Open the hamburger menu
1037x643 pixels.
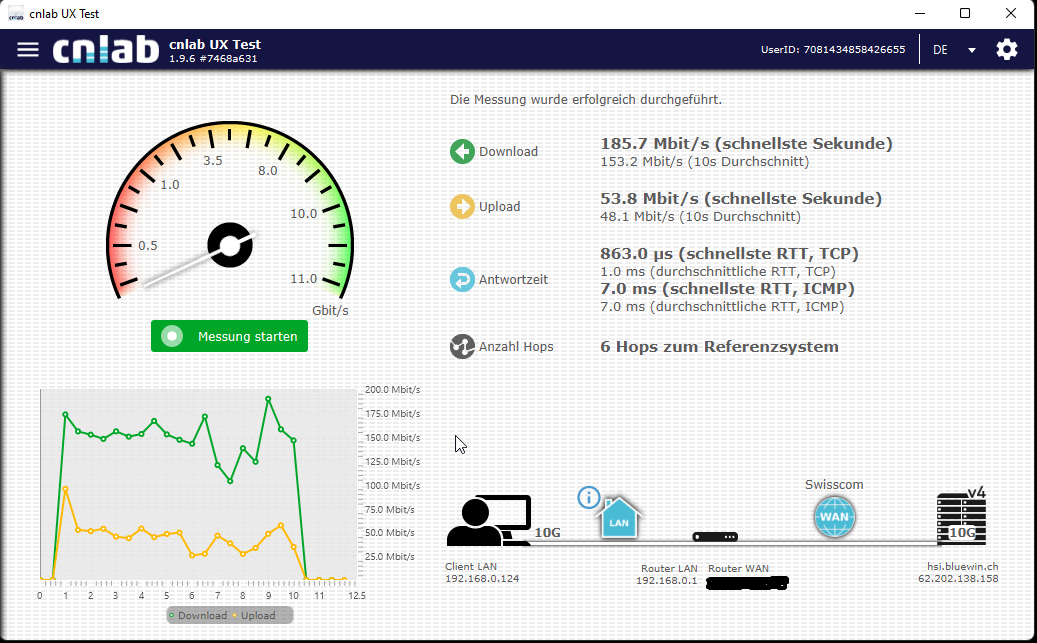tap(28, 49)
